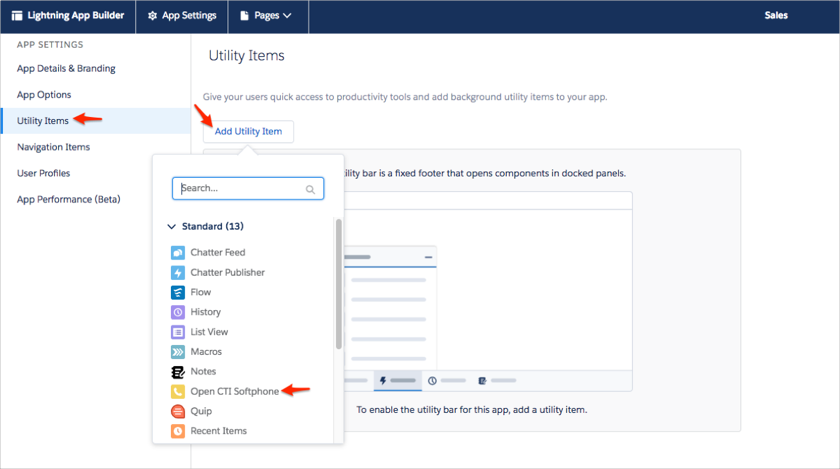
Task: Select the Quip icon
Action: (x=178, y=411)
